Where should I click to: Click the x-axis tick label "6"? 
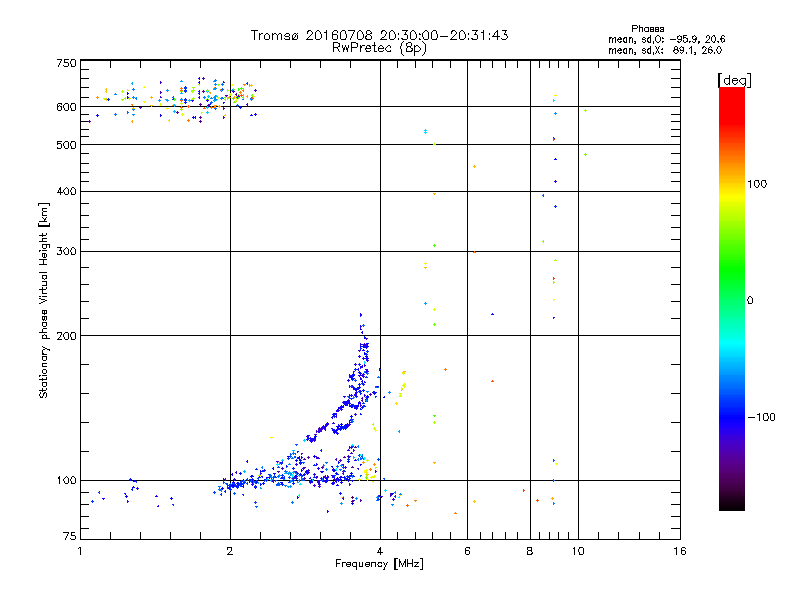(x=467, y=551)
